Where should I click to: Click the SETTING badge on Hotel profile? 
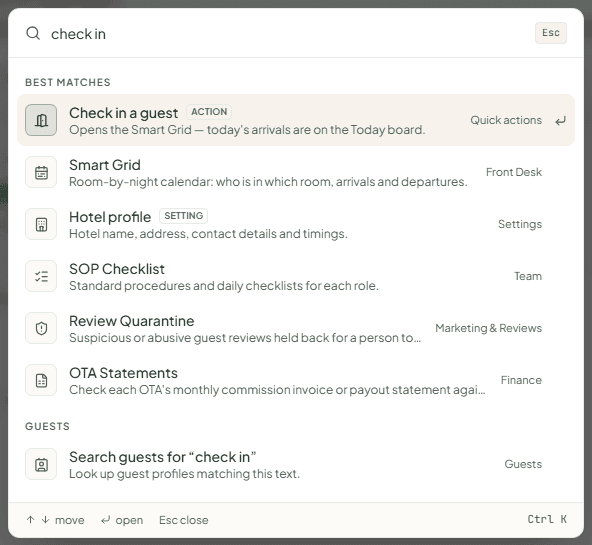pos(183,216)
